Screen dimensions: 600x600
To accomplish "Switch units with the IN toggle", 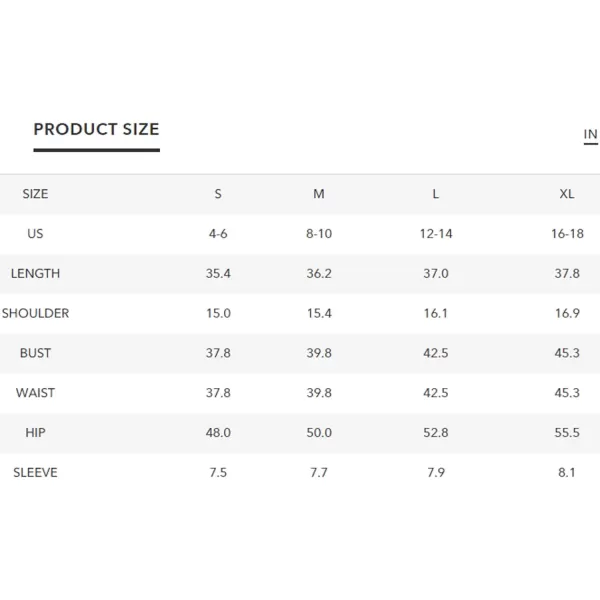I will click(590, 134).
